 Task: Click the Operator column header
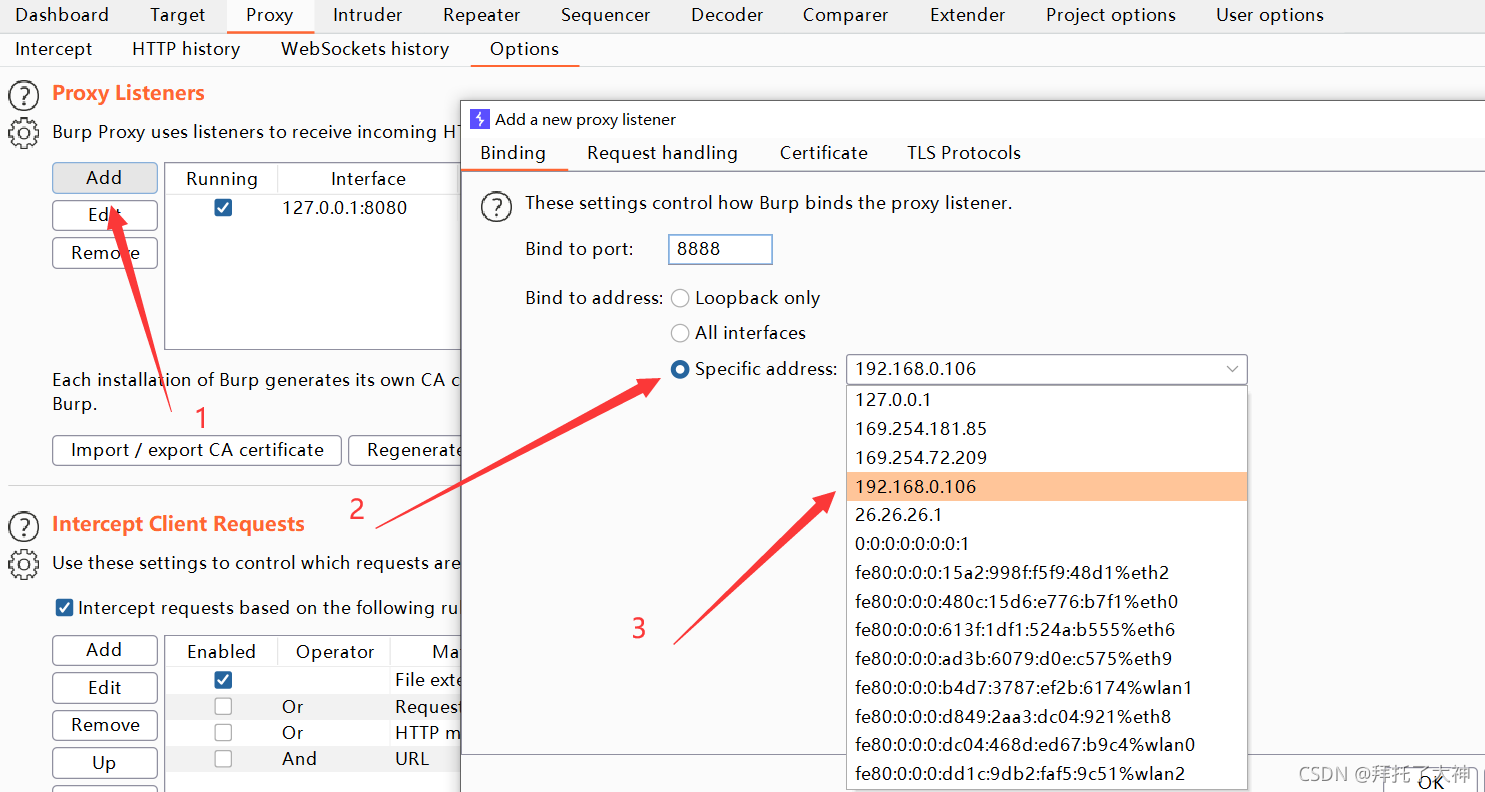point(335,652)
